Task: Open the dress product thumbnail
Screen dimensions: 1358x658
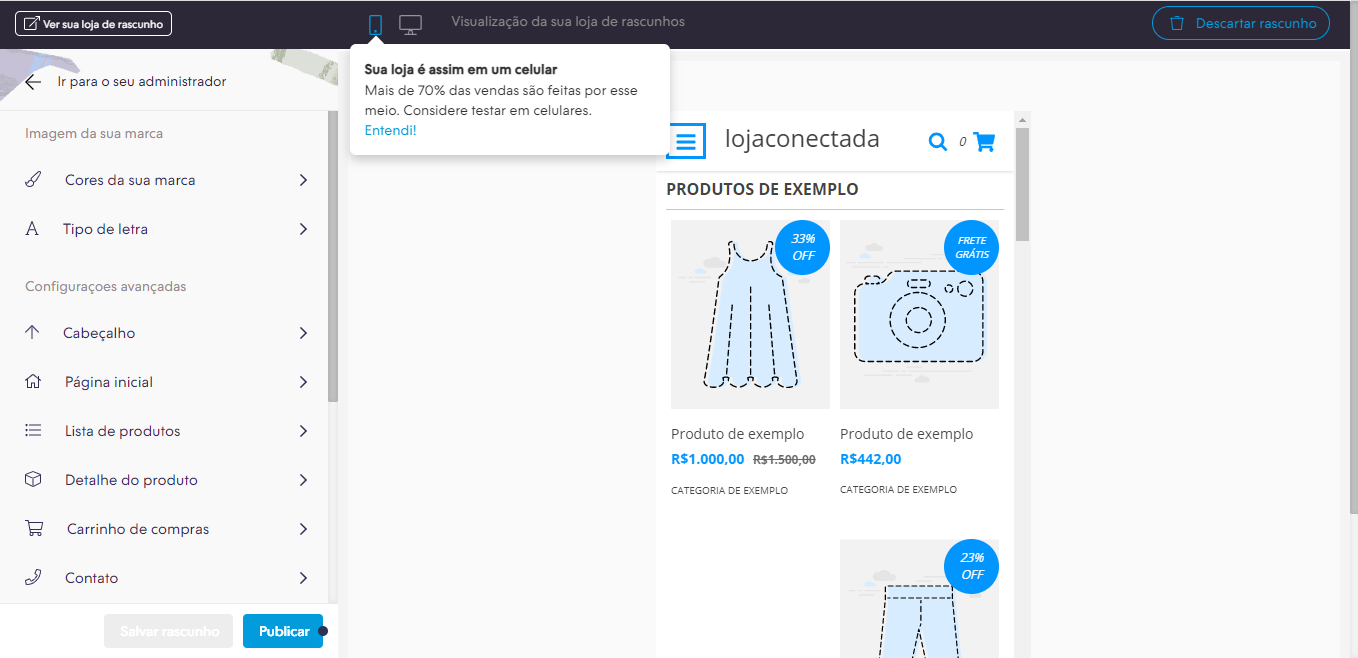Action: (750, 314)
